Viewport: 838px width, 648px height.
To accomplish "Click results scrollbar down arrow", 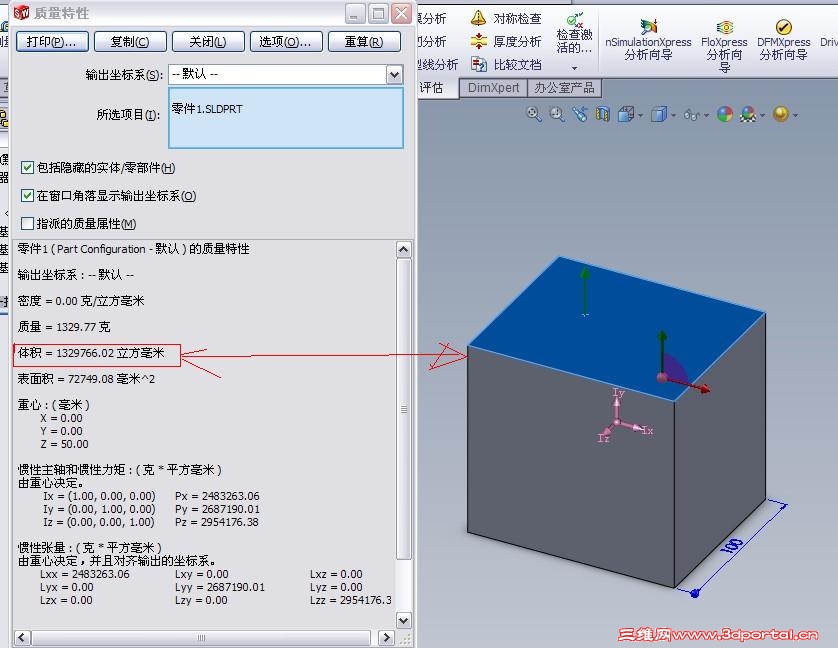I will click(404, 621).
